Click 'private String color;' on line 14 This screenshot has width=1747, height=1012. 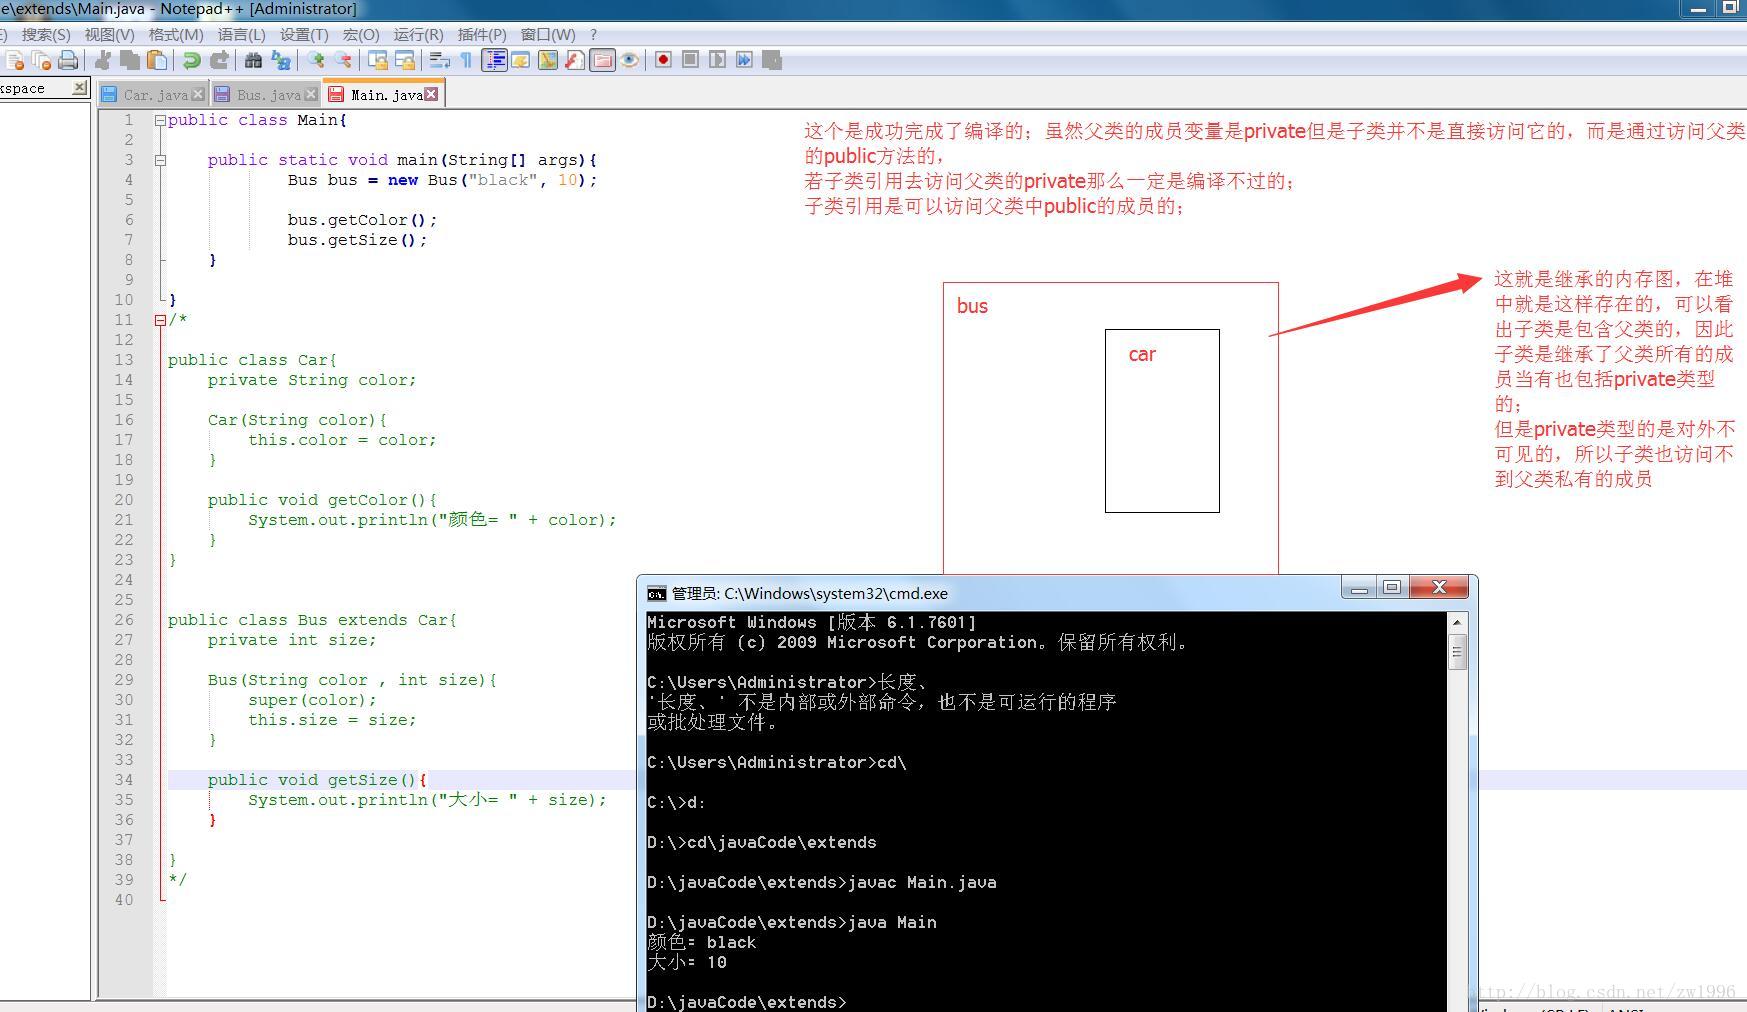click(x=312, y=380)
